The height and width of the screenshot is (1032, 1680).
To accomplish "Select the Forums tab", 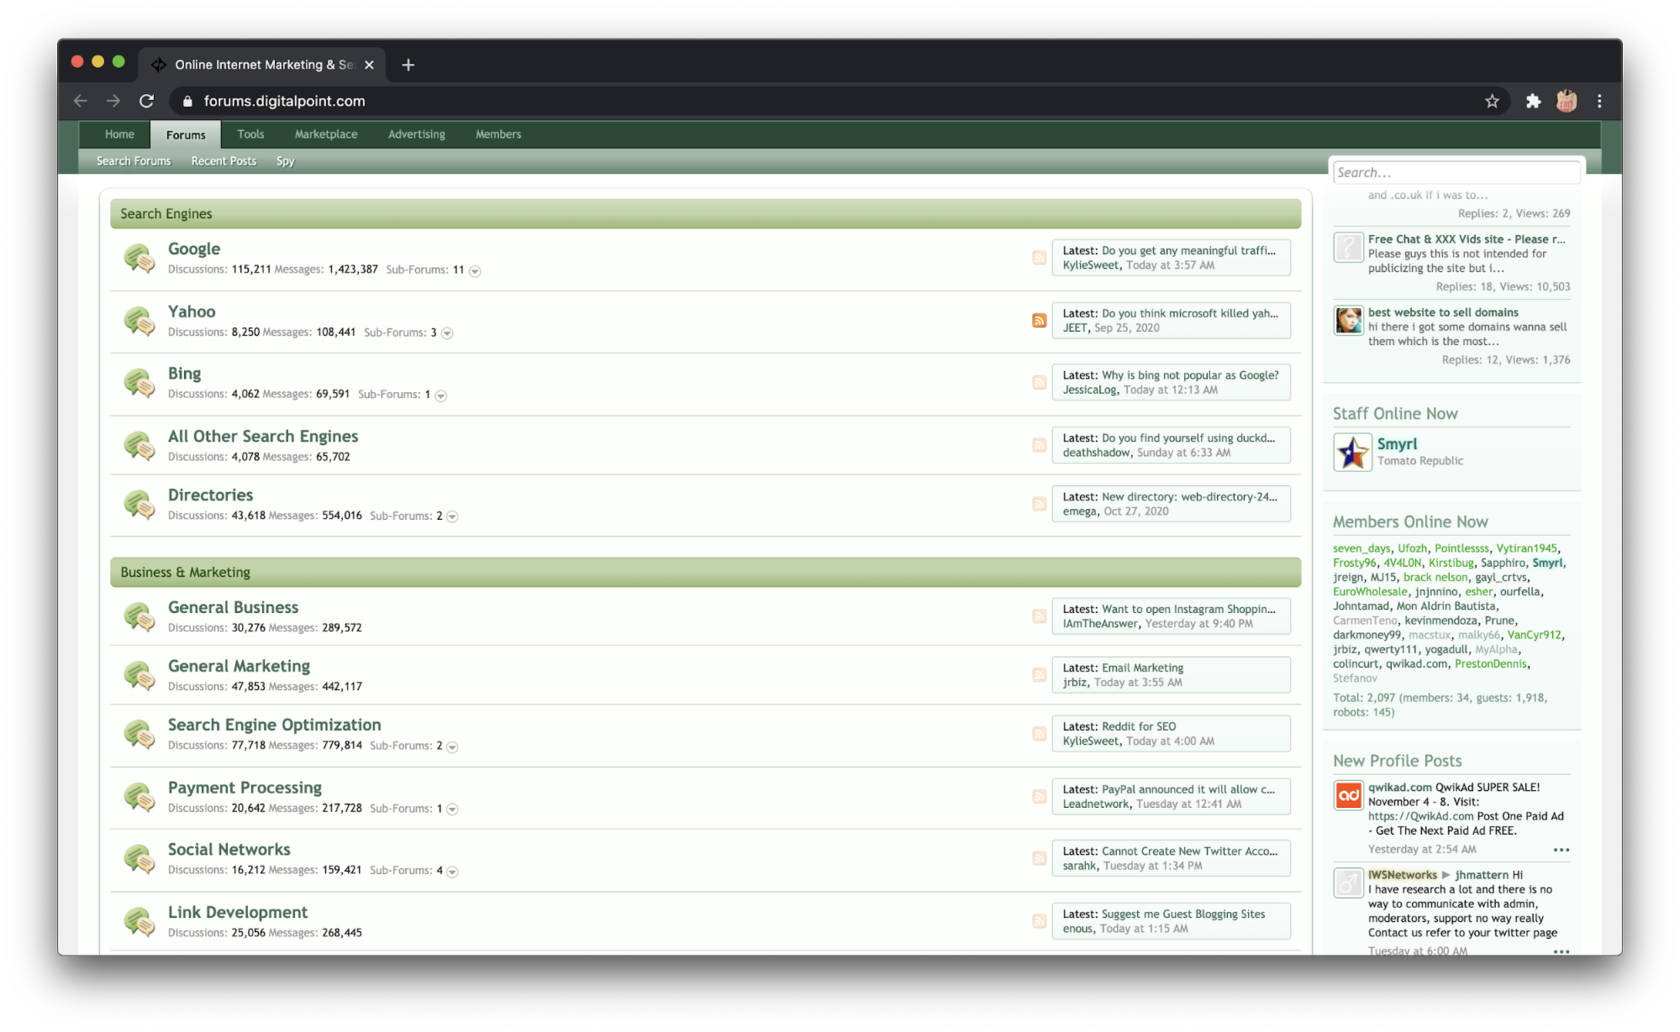I will coord(186,134).
